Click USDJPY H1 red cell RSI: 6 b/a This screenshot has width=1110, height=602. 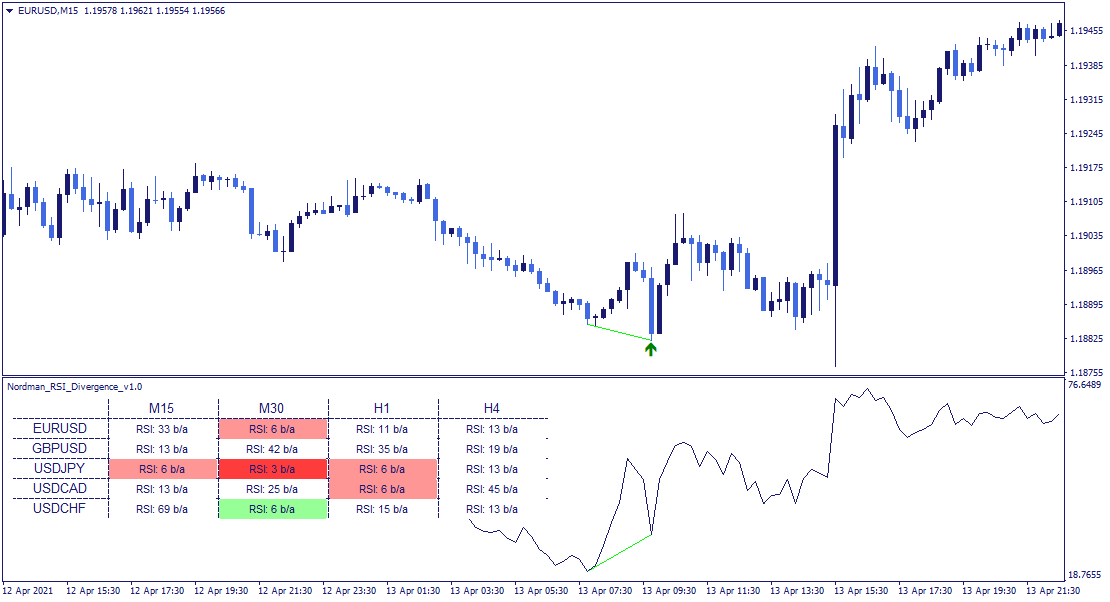pos(382,469)
